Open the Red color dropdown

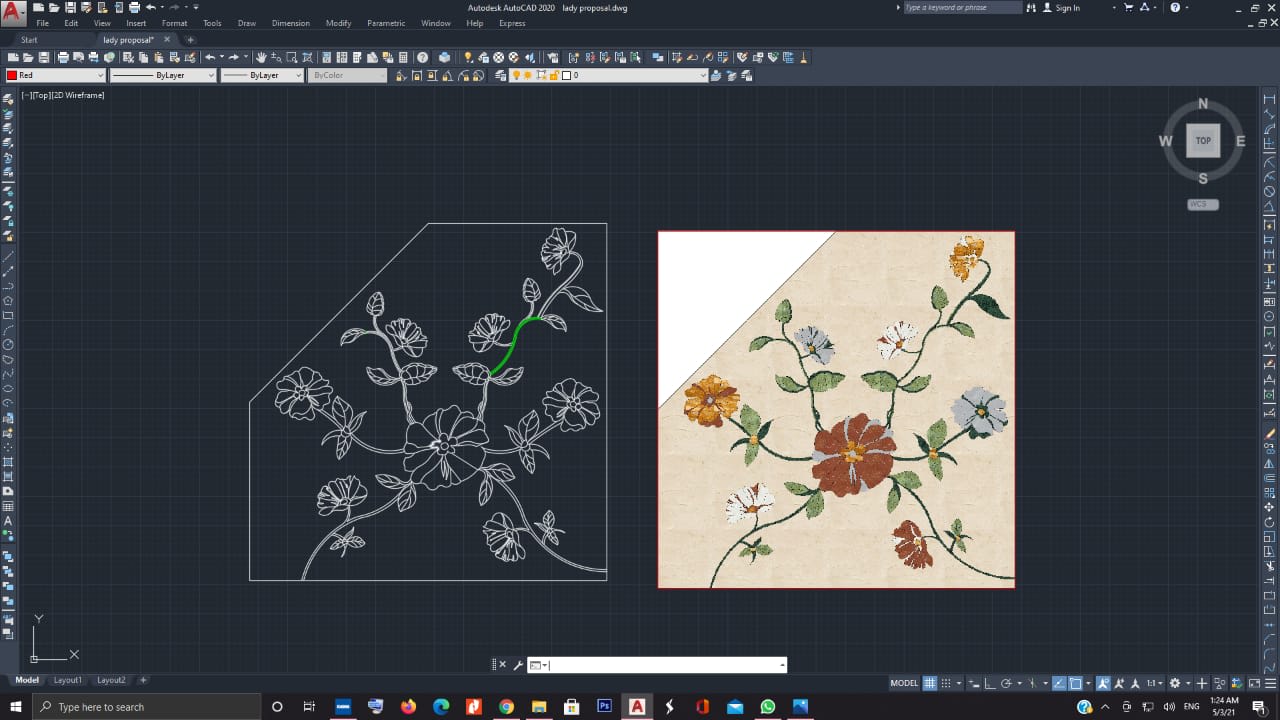tap(100, 75)
